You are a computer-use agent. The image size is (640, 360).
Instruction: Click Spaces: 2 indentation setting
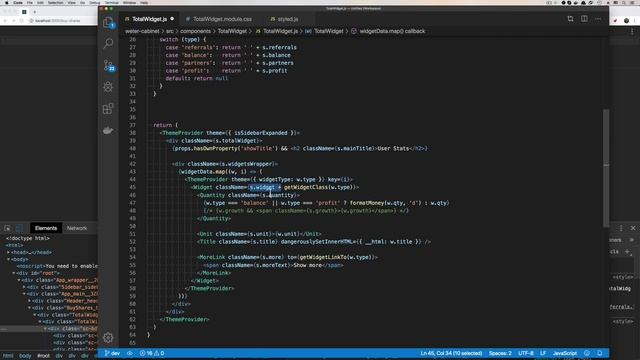pyautogui.click(x=500, y=353)
